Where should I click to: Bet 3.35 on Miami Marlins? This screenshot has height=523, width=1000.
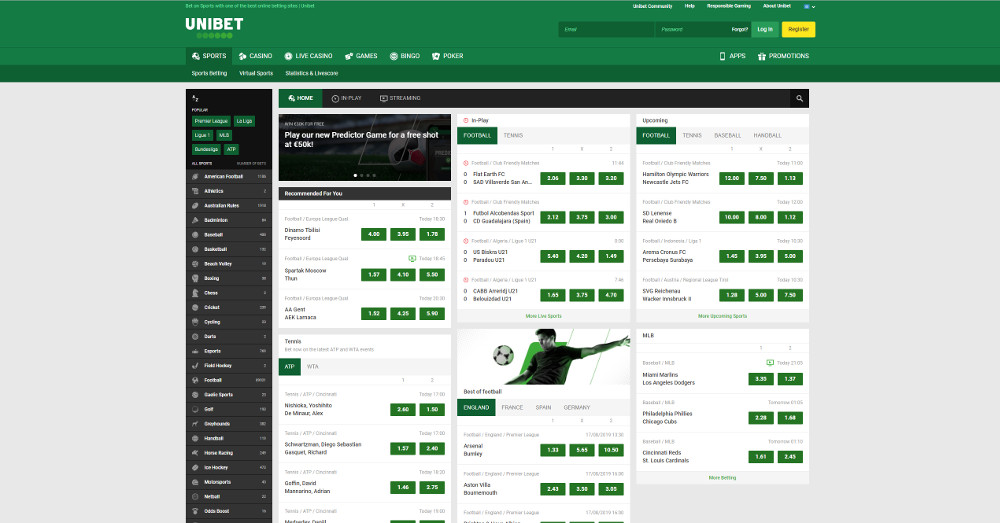click(761, 379)
